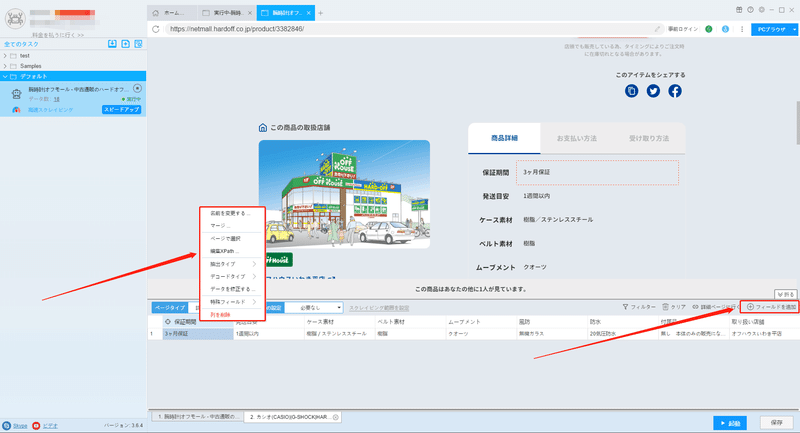The width and height of the screenshot is (800, 433).
Task: Switch to the bottom 腕時計オフモール tab
Action: [x=196, y=417]
